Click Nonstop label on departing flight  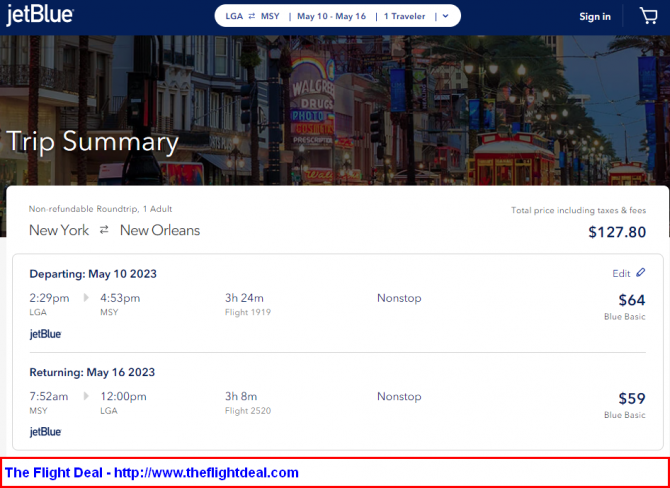point(399,298)
